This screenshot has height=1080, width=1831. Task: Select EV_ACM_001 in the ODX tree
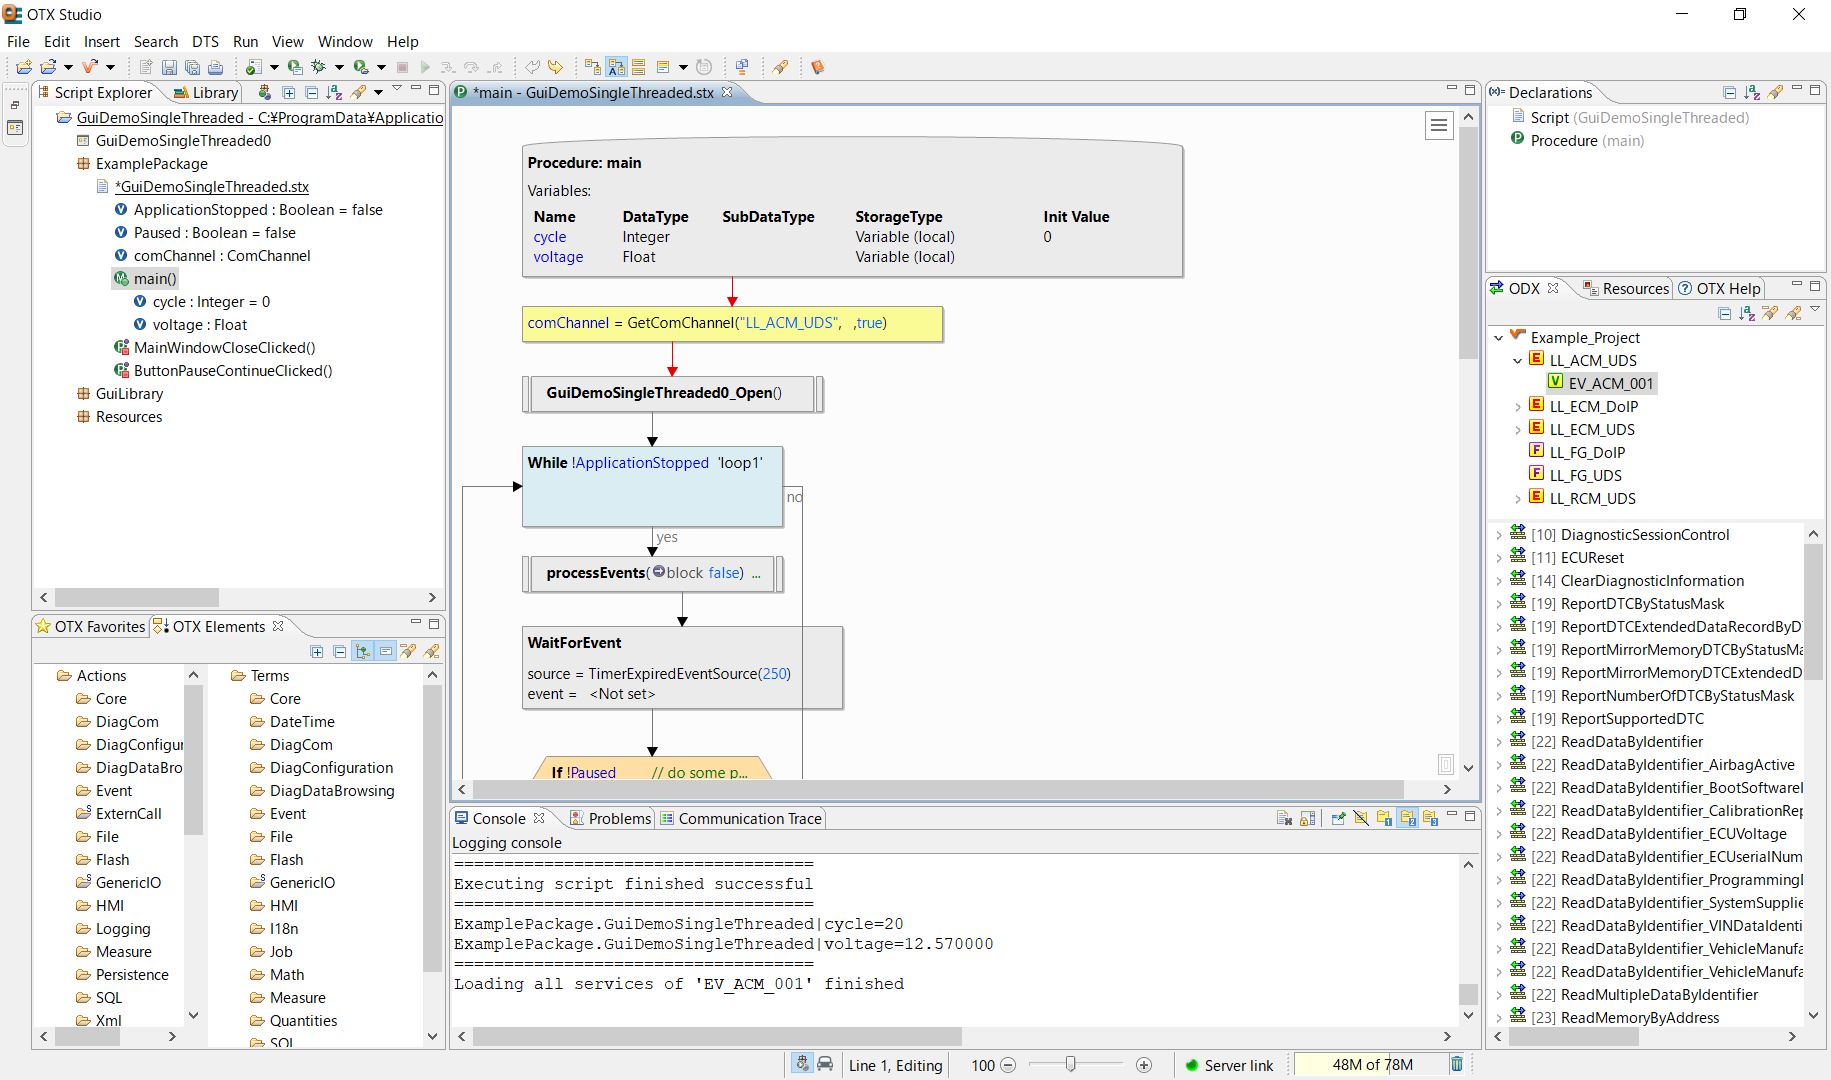click(1610, 383)
